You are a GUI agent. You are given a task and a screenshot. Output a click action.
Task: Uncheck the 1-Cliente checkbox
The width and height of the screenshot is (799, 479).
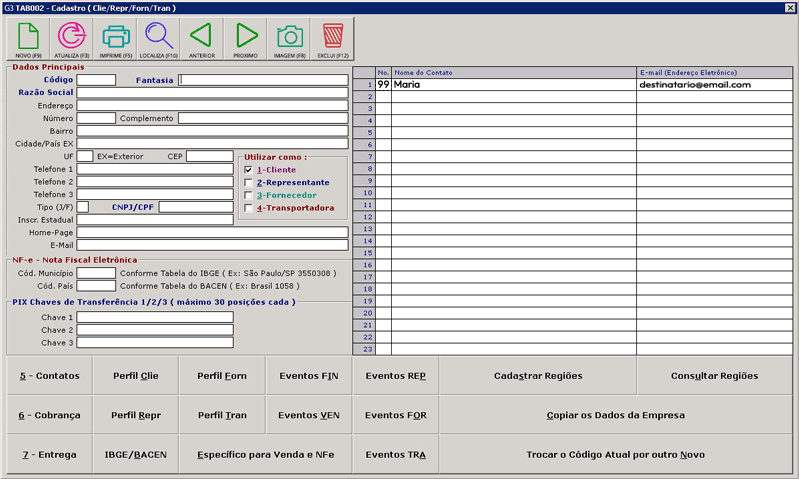pyautogui.click(x=249, y=171)
